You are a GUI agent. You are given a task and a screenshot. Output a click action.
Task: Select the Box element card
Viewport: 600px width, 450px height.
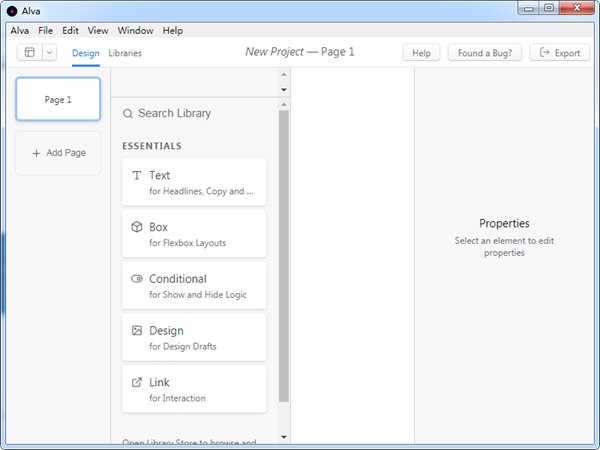[194, 234]
